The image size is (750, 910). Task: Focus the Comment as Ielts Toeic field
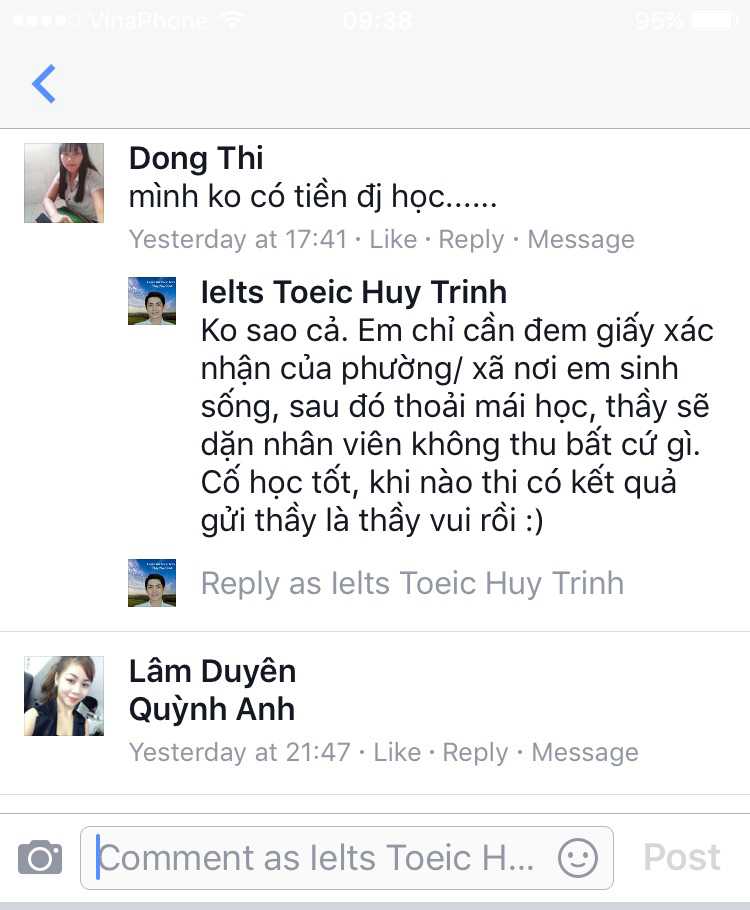coord(347,858)
